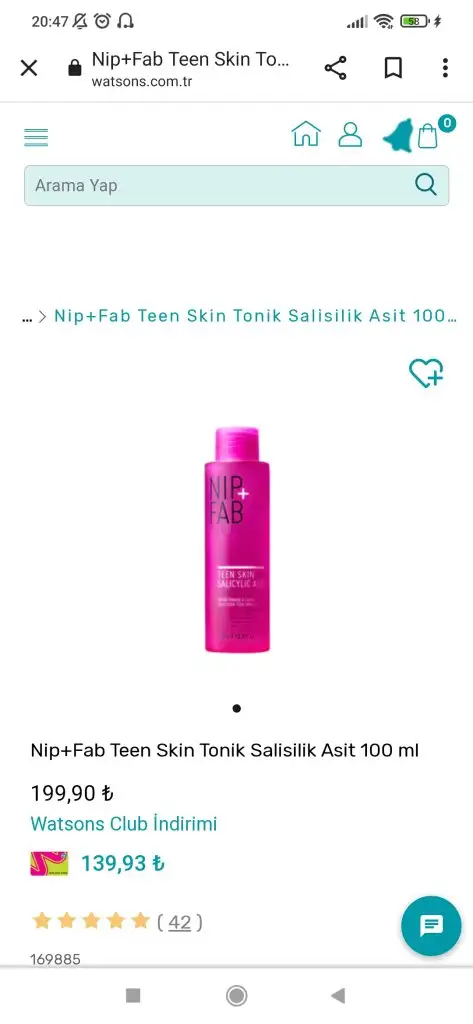The image size is (473, 1024).
Task: Tap the pink Nip+Fab product image
Action: tap(236, 539)
